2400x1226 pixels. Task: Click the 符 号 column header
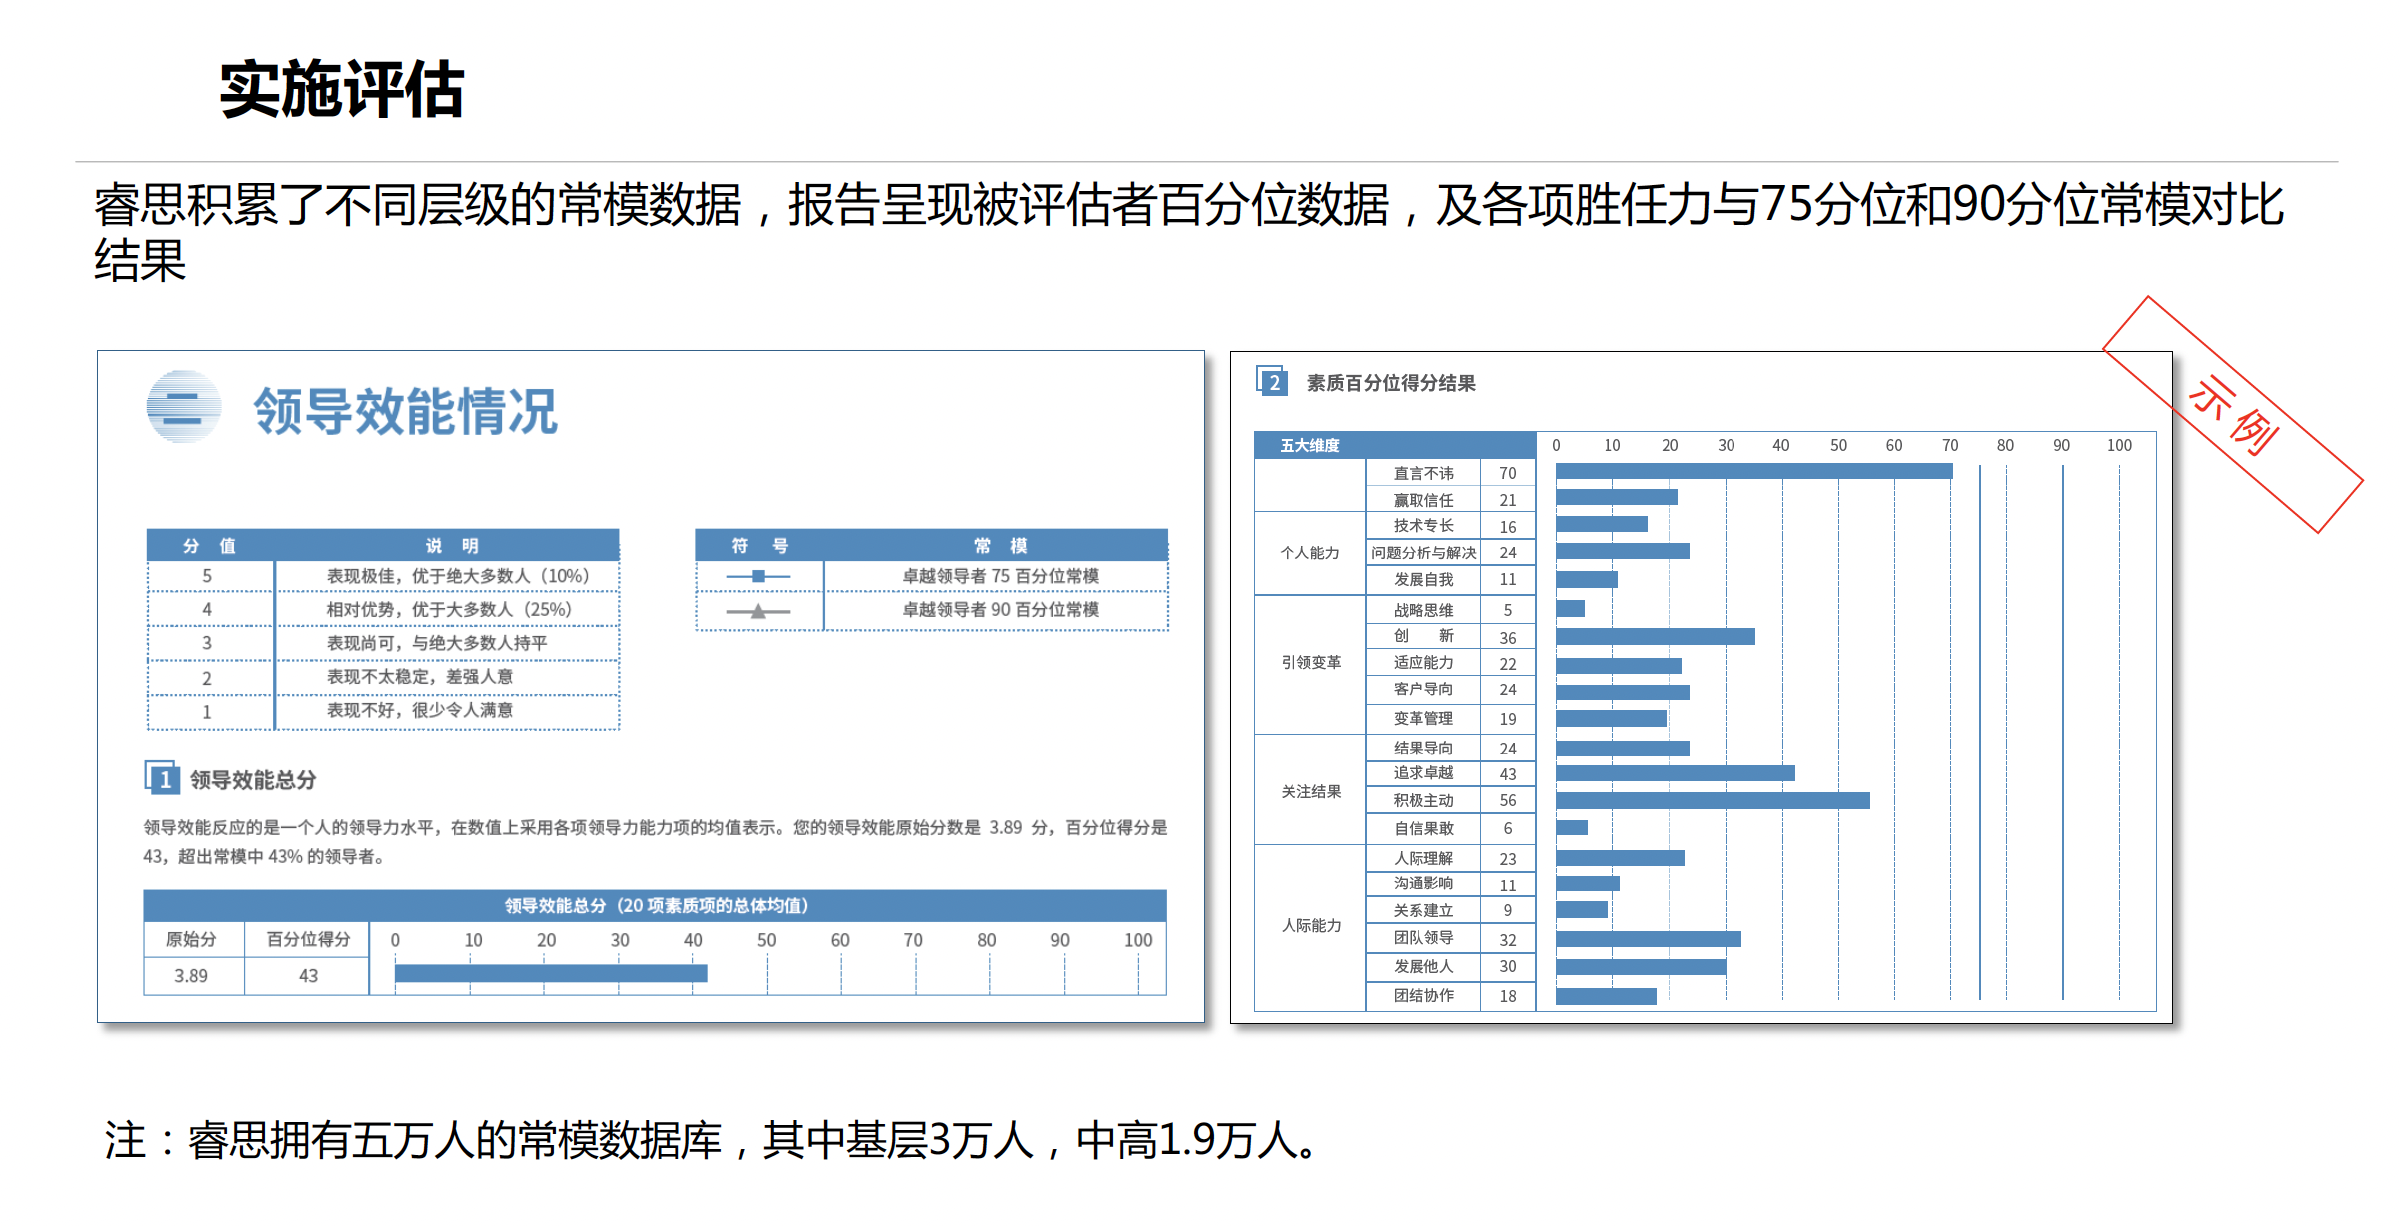(x=759, y=545)
